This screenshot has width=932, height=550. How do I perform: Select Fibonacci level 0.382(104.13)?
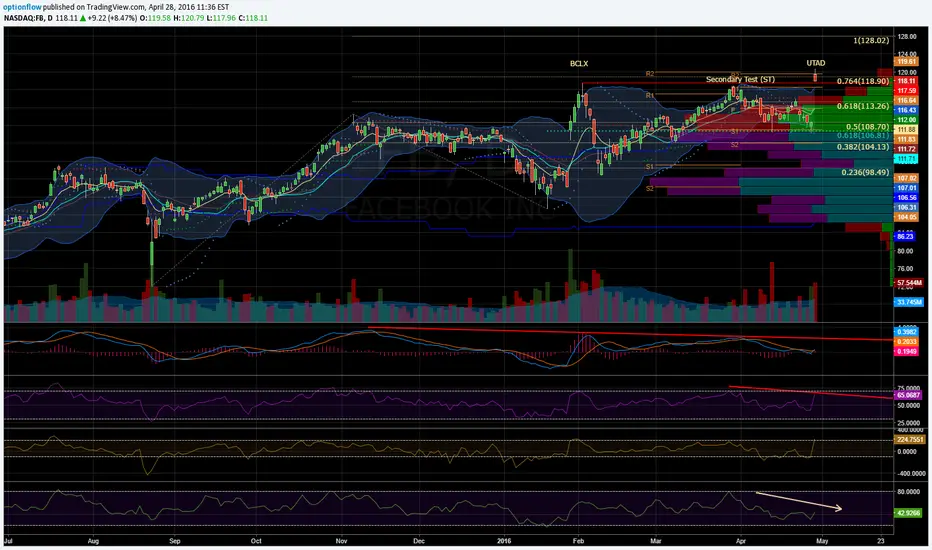[862, 147]
